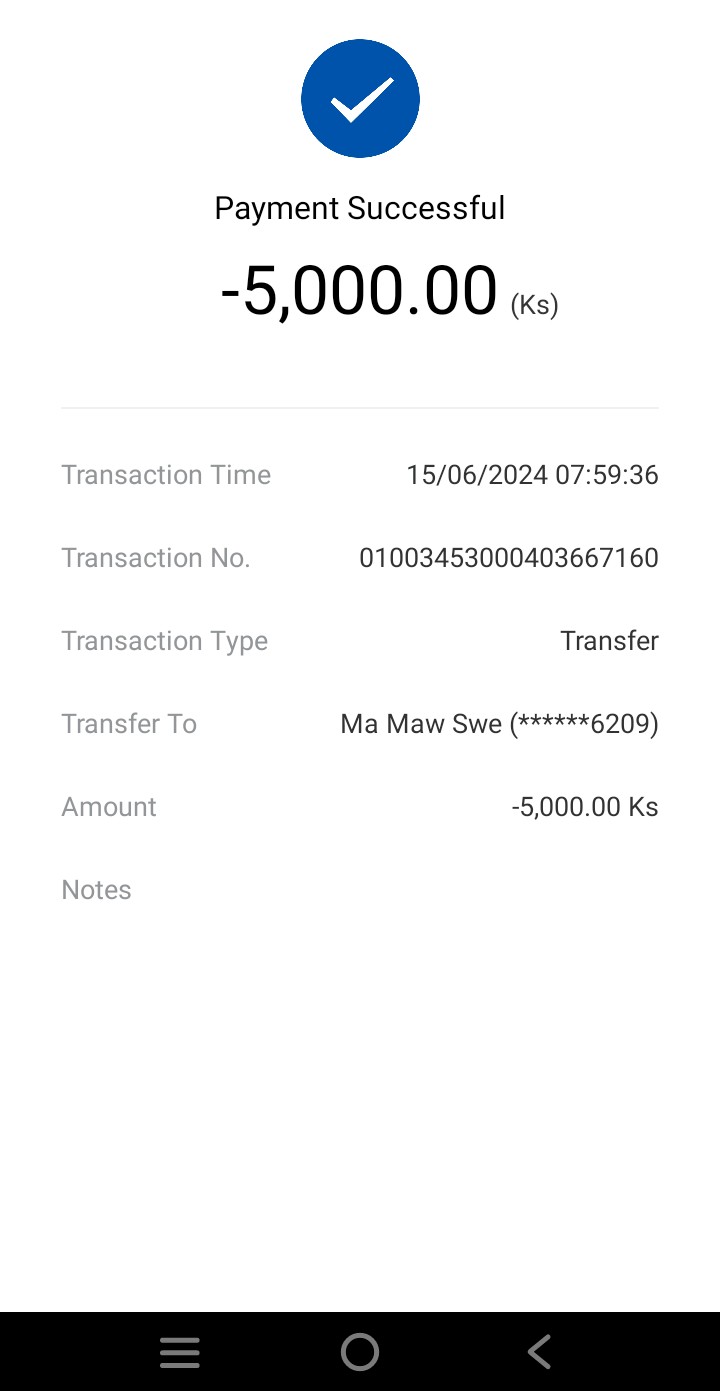Tap the large -5,000.00 amount
Image resolution: width=720 pixels, height=1391 pixels.
[358, 291]
